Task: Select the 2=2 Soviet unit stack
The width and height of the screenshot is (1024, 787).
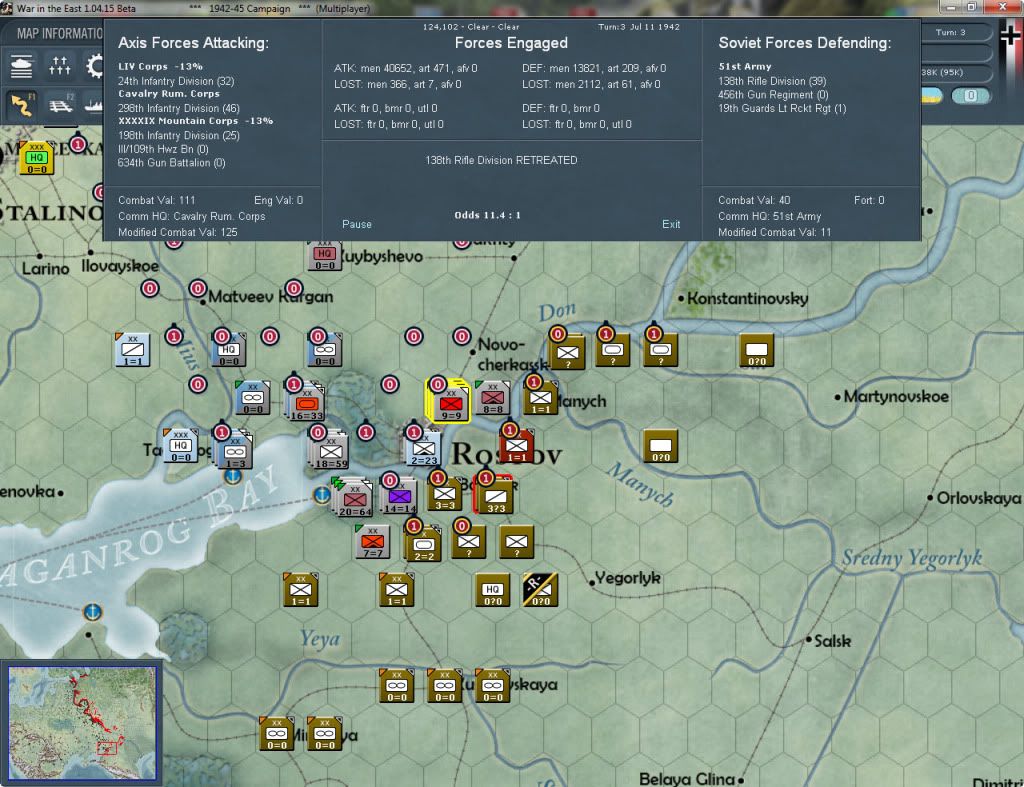Action: tap(424, 545)
